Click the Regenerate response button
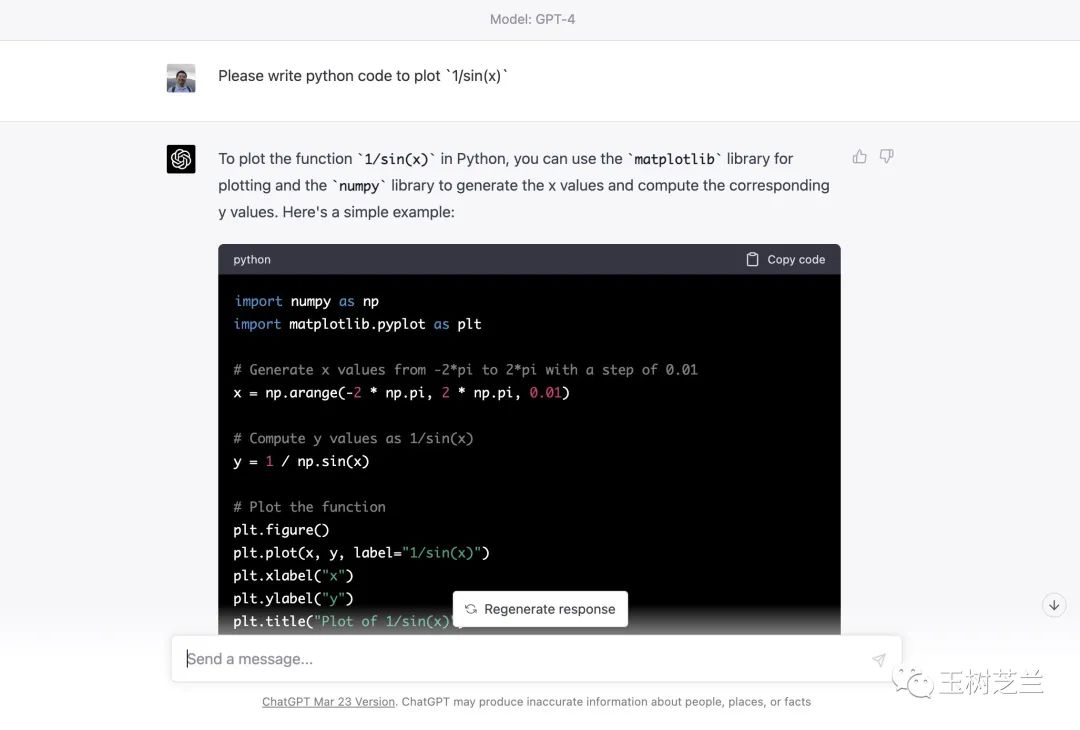Screen dimensions: 1080x730 [x=540, y=609]
